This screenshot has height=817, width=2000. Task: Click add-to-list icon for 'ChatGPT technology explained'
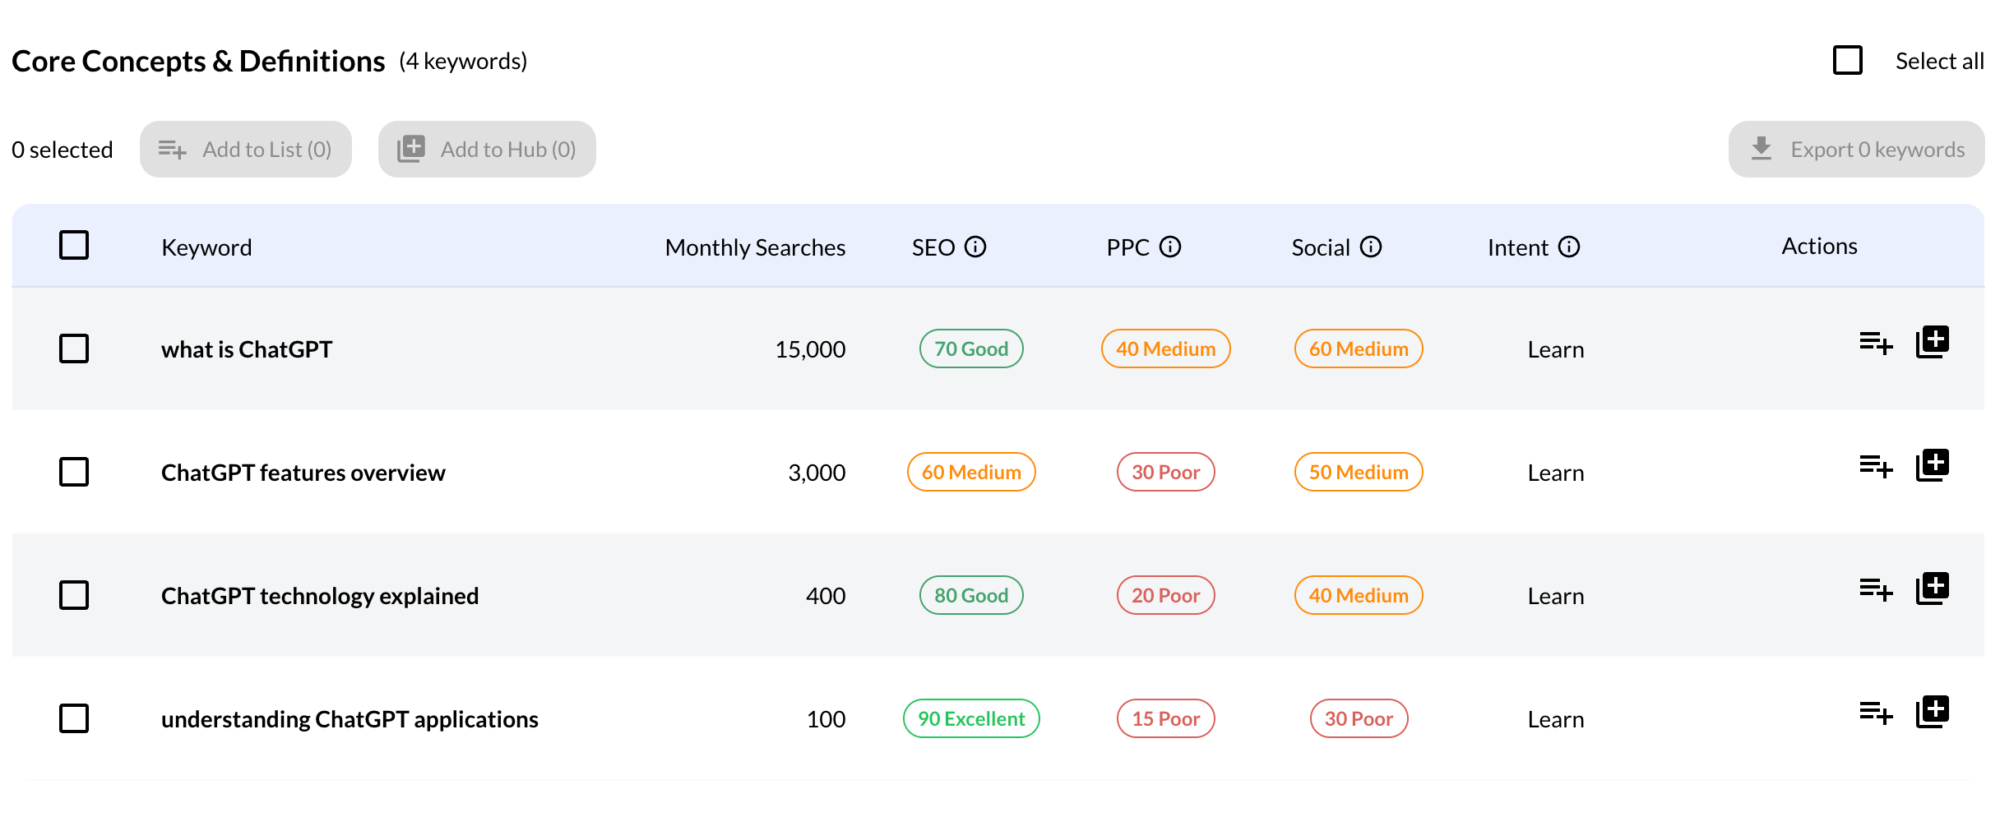tap(1875, 589)
